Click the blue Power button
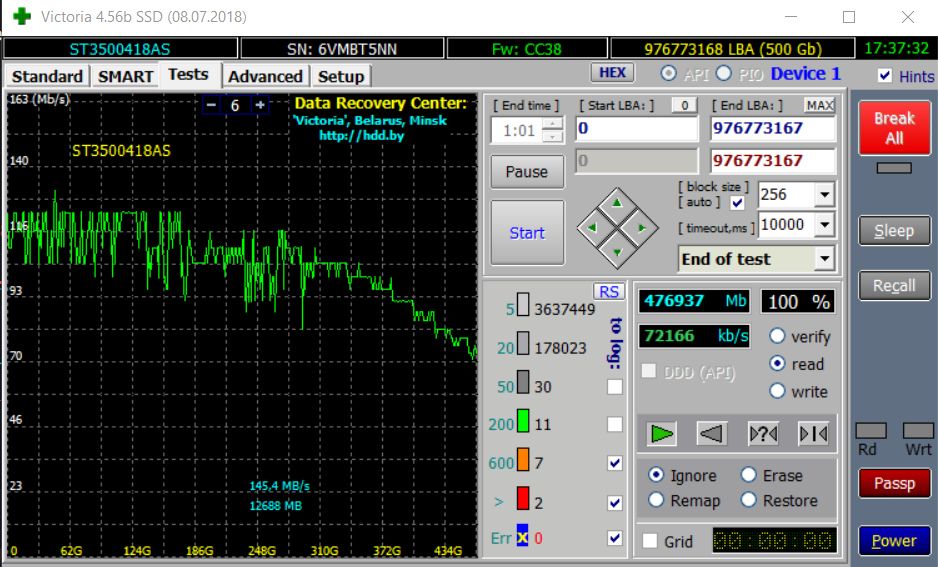The width and height of the screenshot is (938, 567). pyautogui.click(x=894, y=541)
